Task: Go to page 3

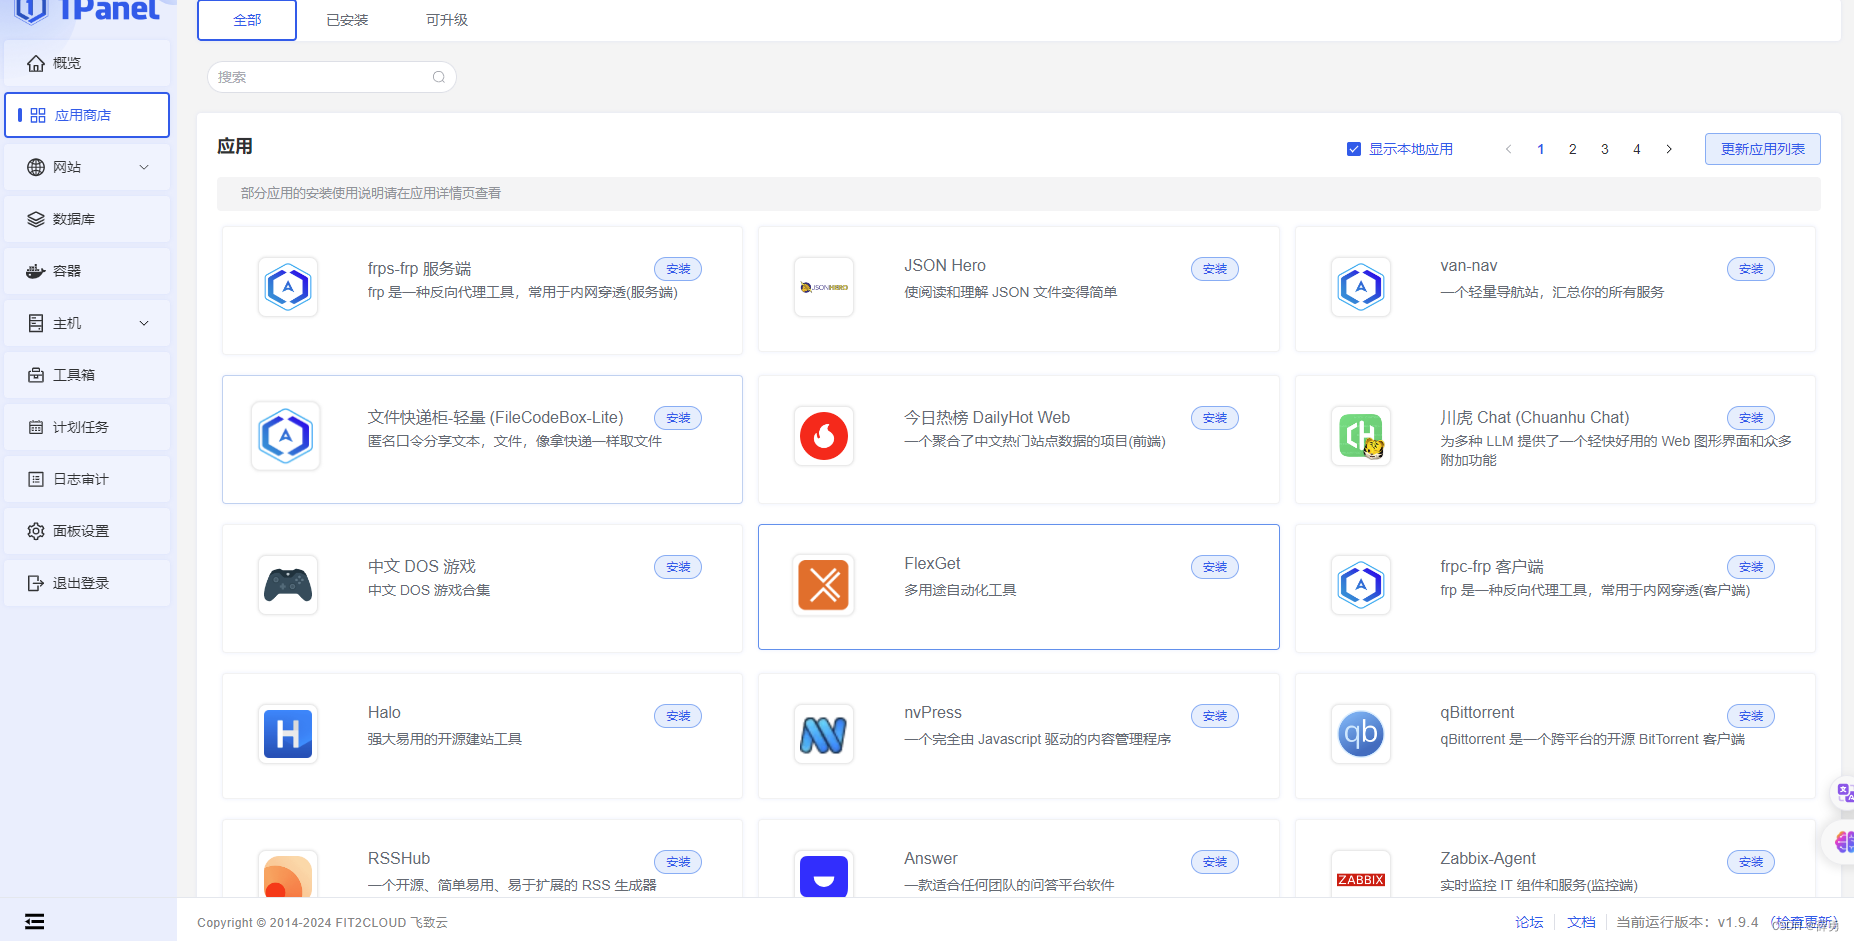Action: click(1605, 149)
